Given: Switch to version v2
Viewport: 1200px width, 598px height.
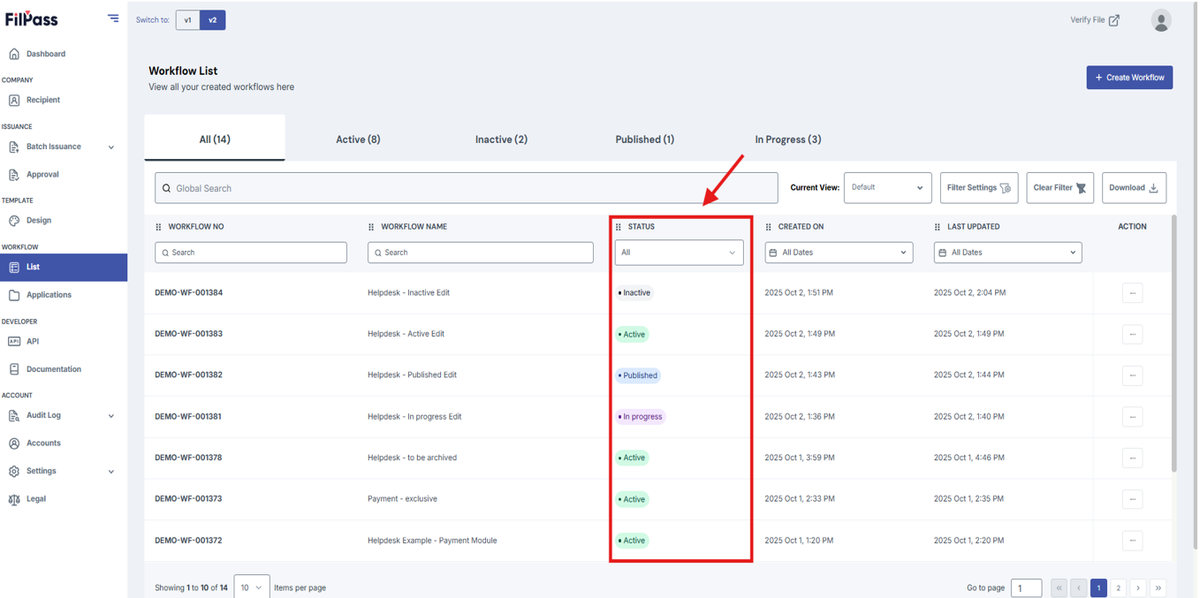Looking at the screenshot, I should [213, 20].
